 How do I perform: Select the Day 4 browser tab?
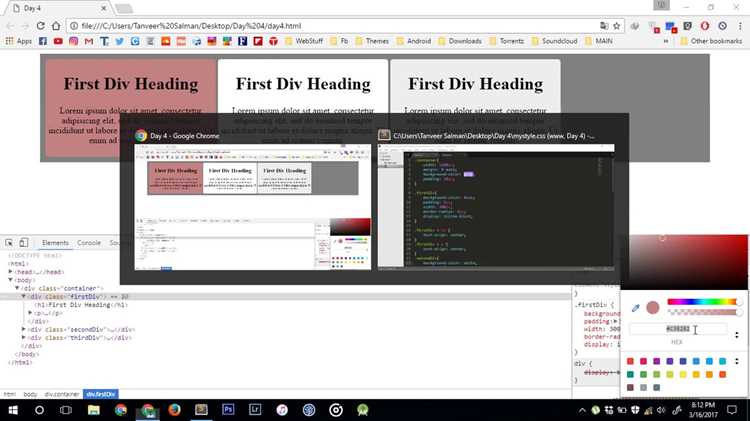(x=57, y=8)
